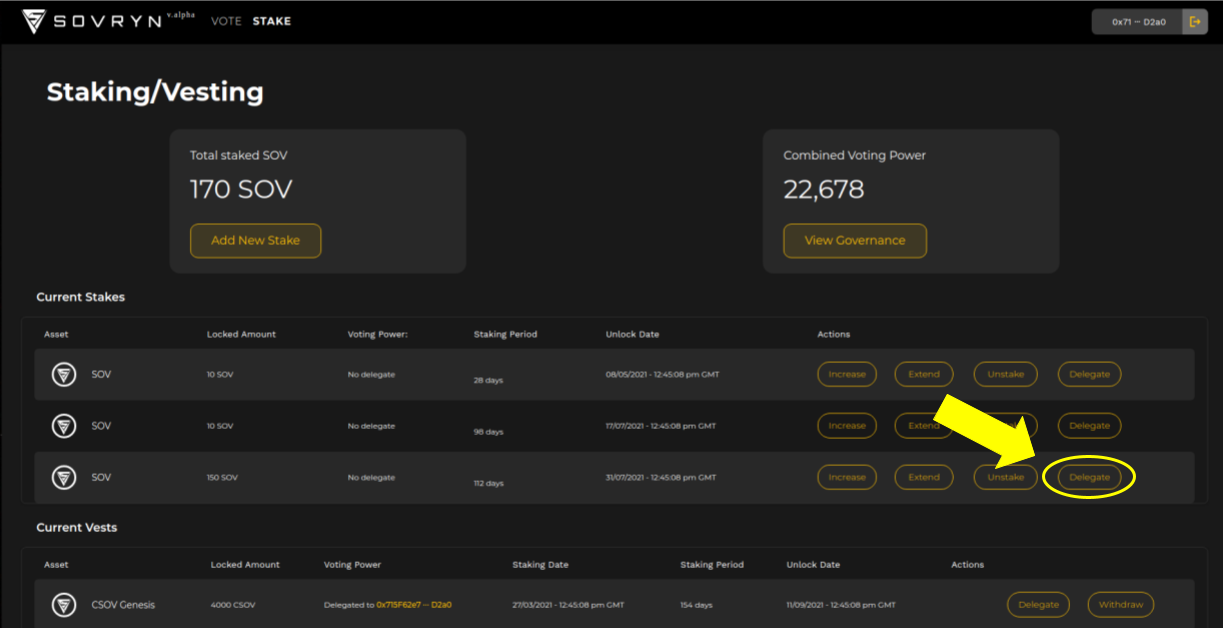
Task: Delegate the CSOV Genesis vest
Action: point(1039,605)
